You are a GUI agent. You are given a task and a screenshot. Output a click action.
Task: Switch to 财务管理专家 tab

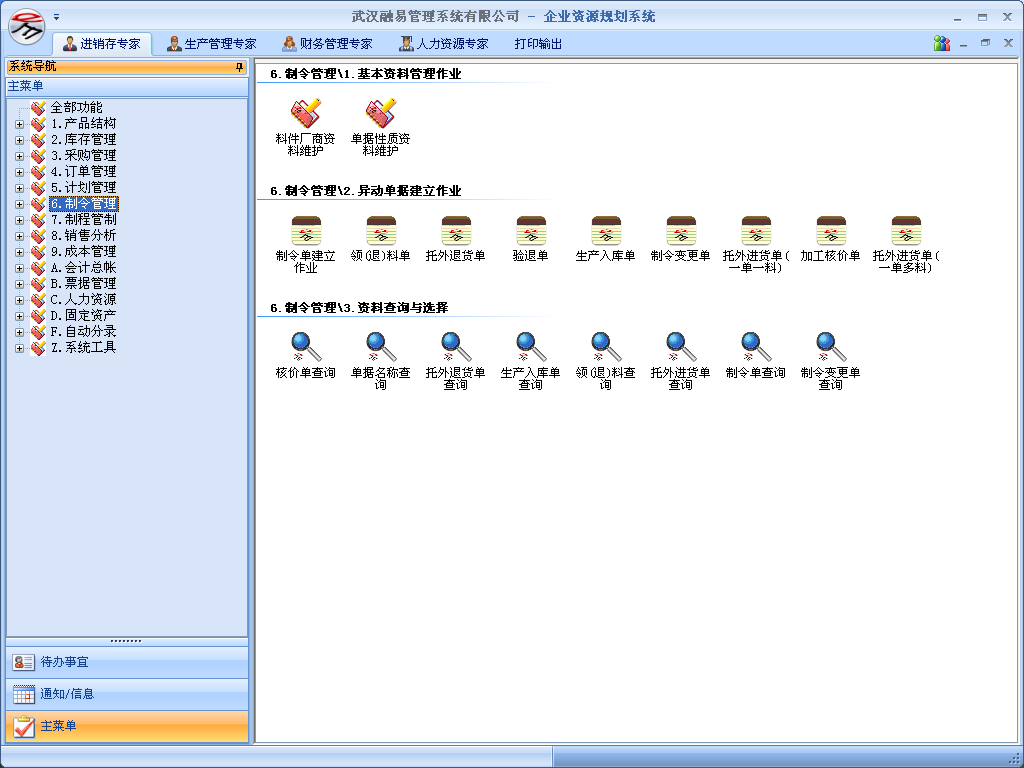tap(327, 44)
